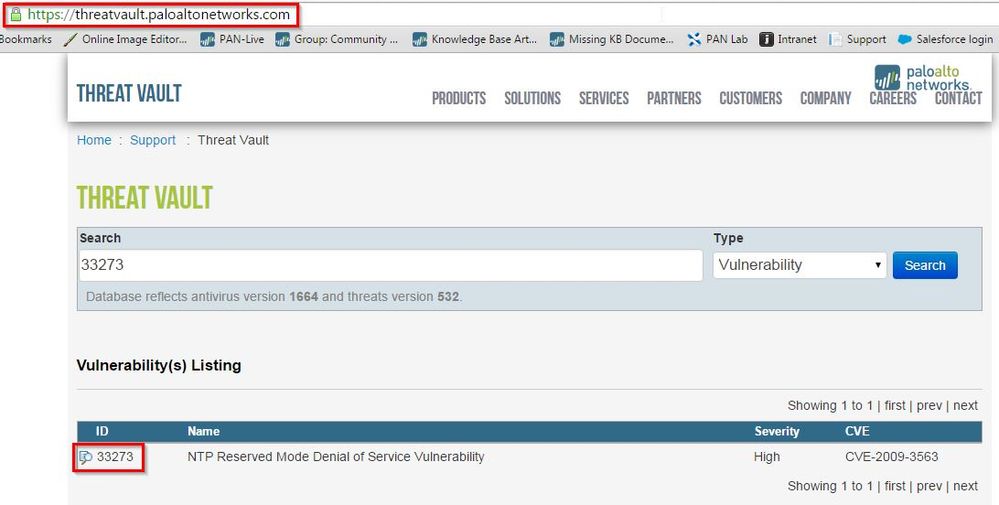Go to the Support breadcrumb link
Image resolution: width=999 pixels, height=505 pixels.
pos(153,140)
